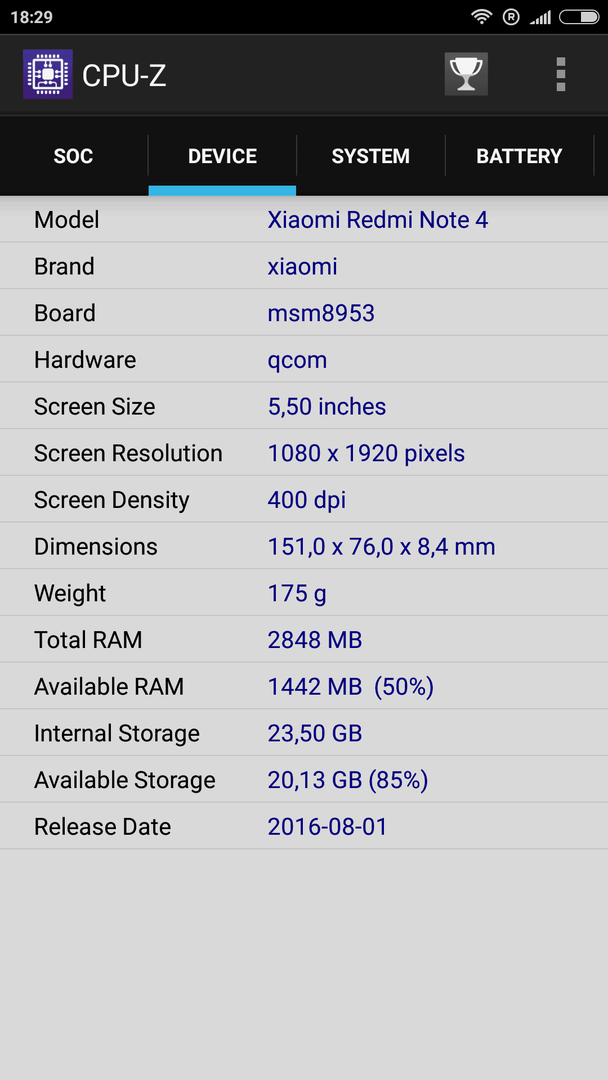Switch to the SYSTEM tab
608x1080 pixels.
pos(370,156)
